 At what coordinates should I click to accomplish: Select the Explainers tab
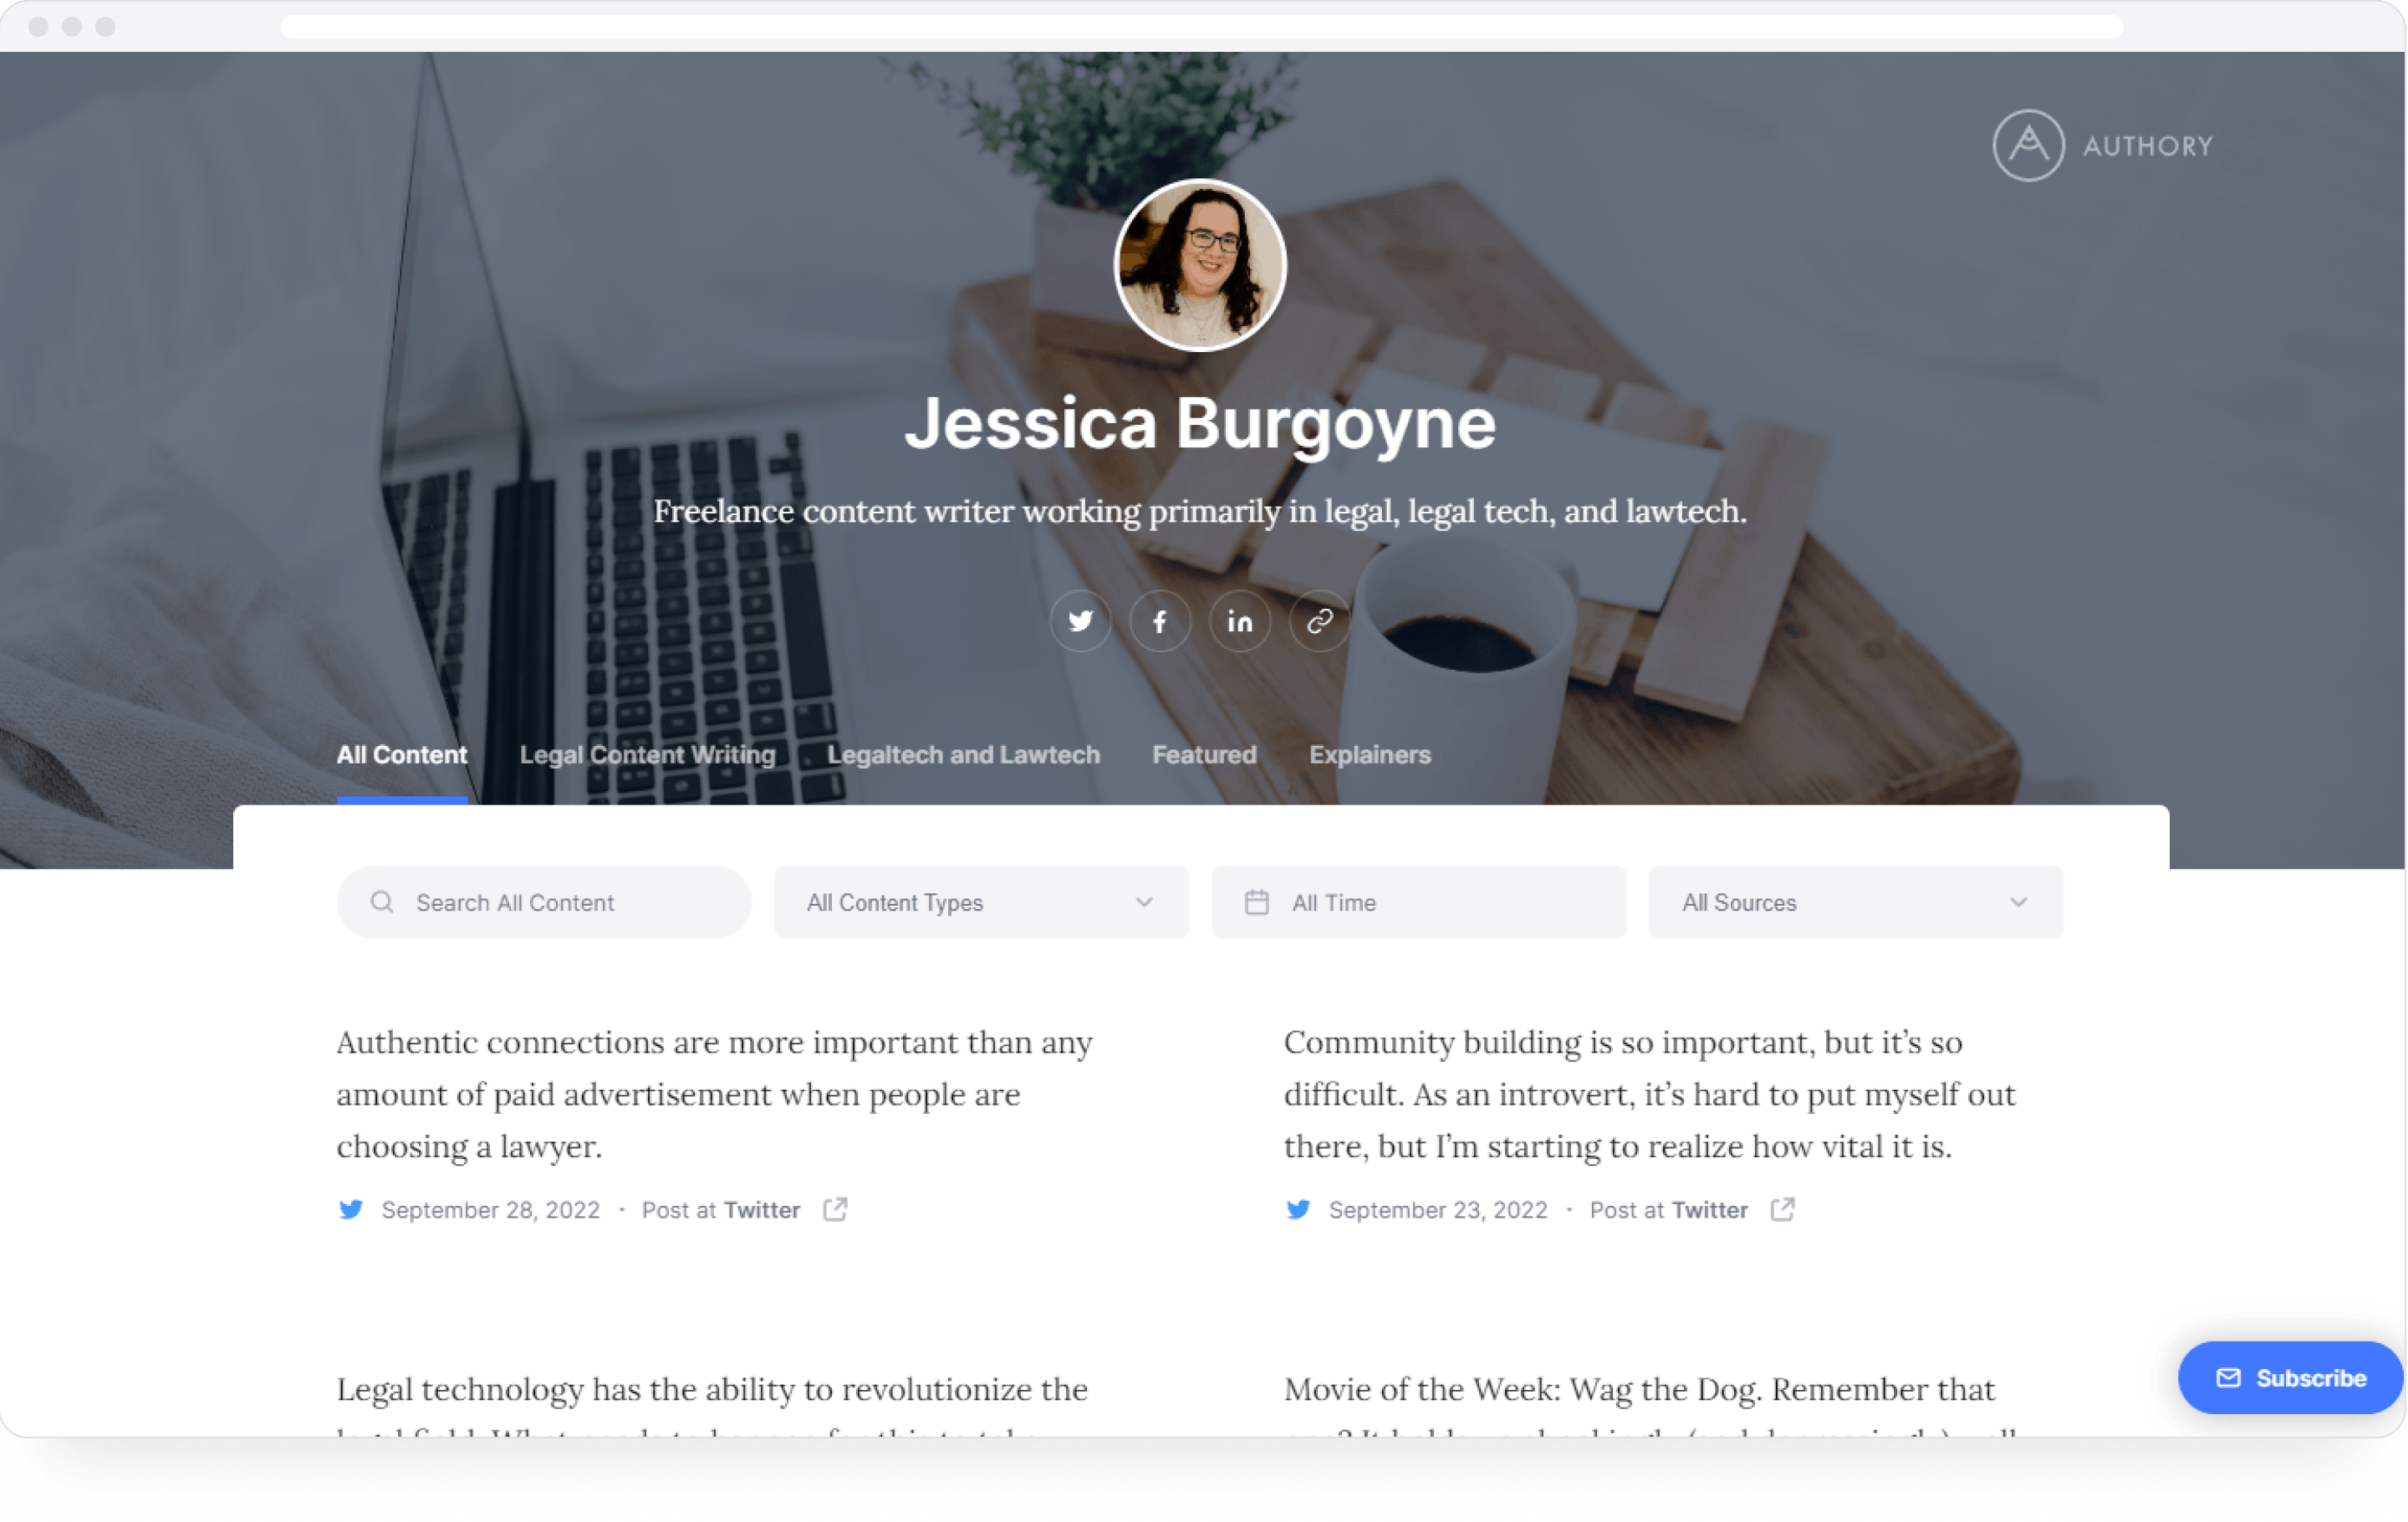(1370, 756)
